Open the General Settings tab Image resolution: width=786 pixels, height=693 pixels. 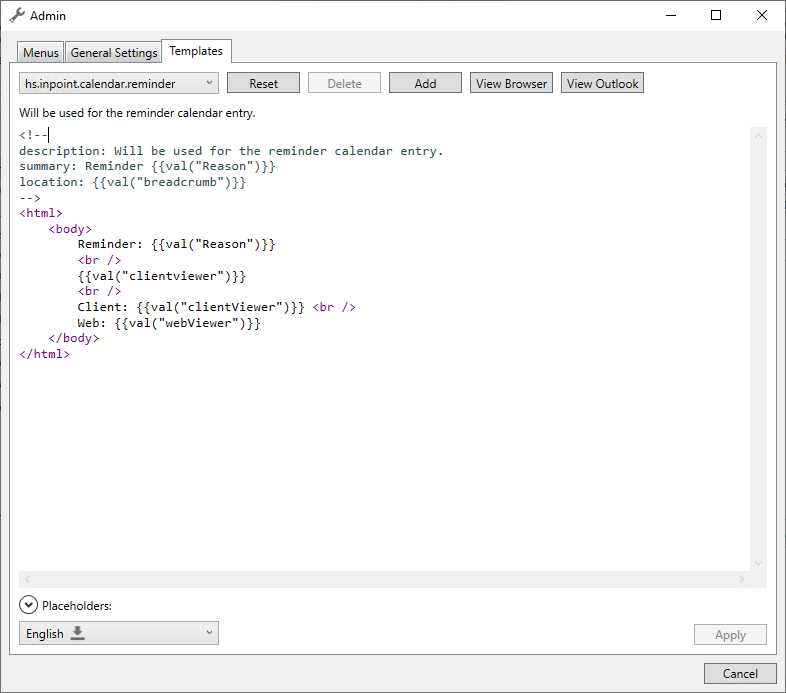coord(114,53)
